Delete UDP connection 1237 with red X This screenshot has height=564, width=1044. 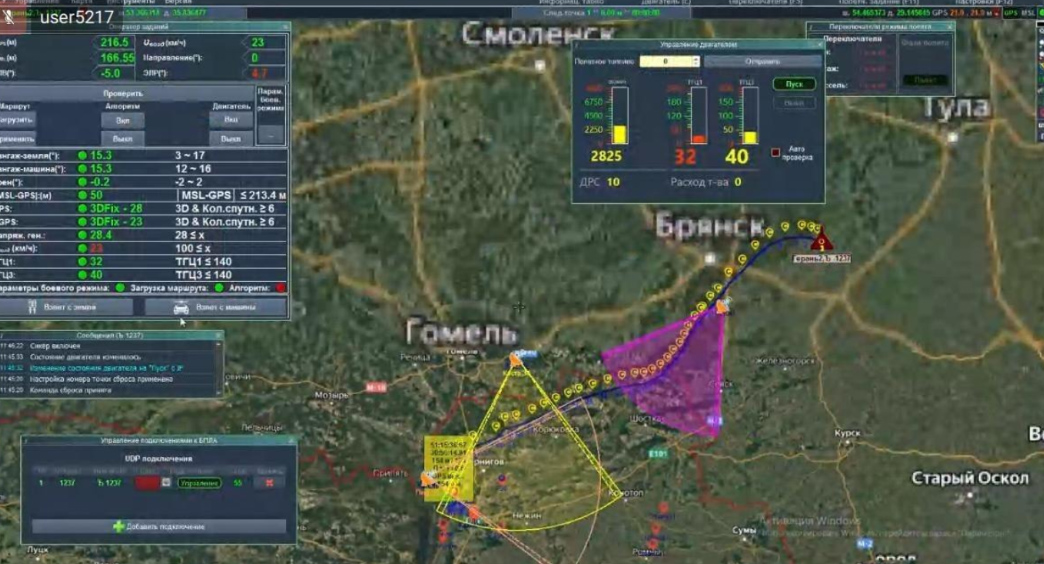[x=267, y=482]
